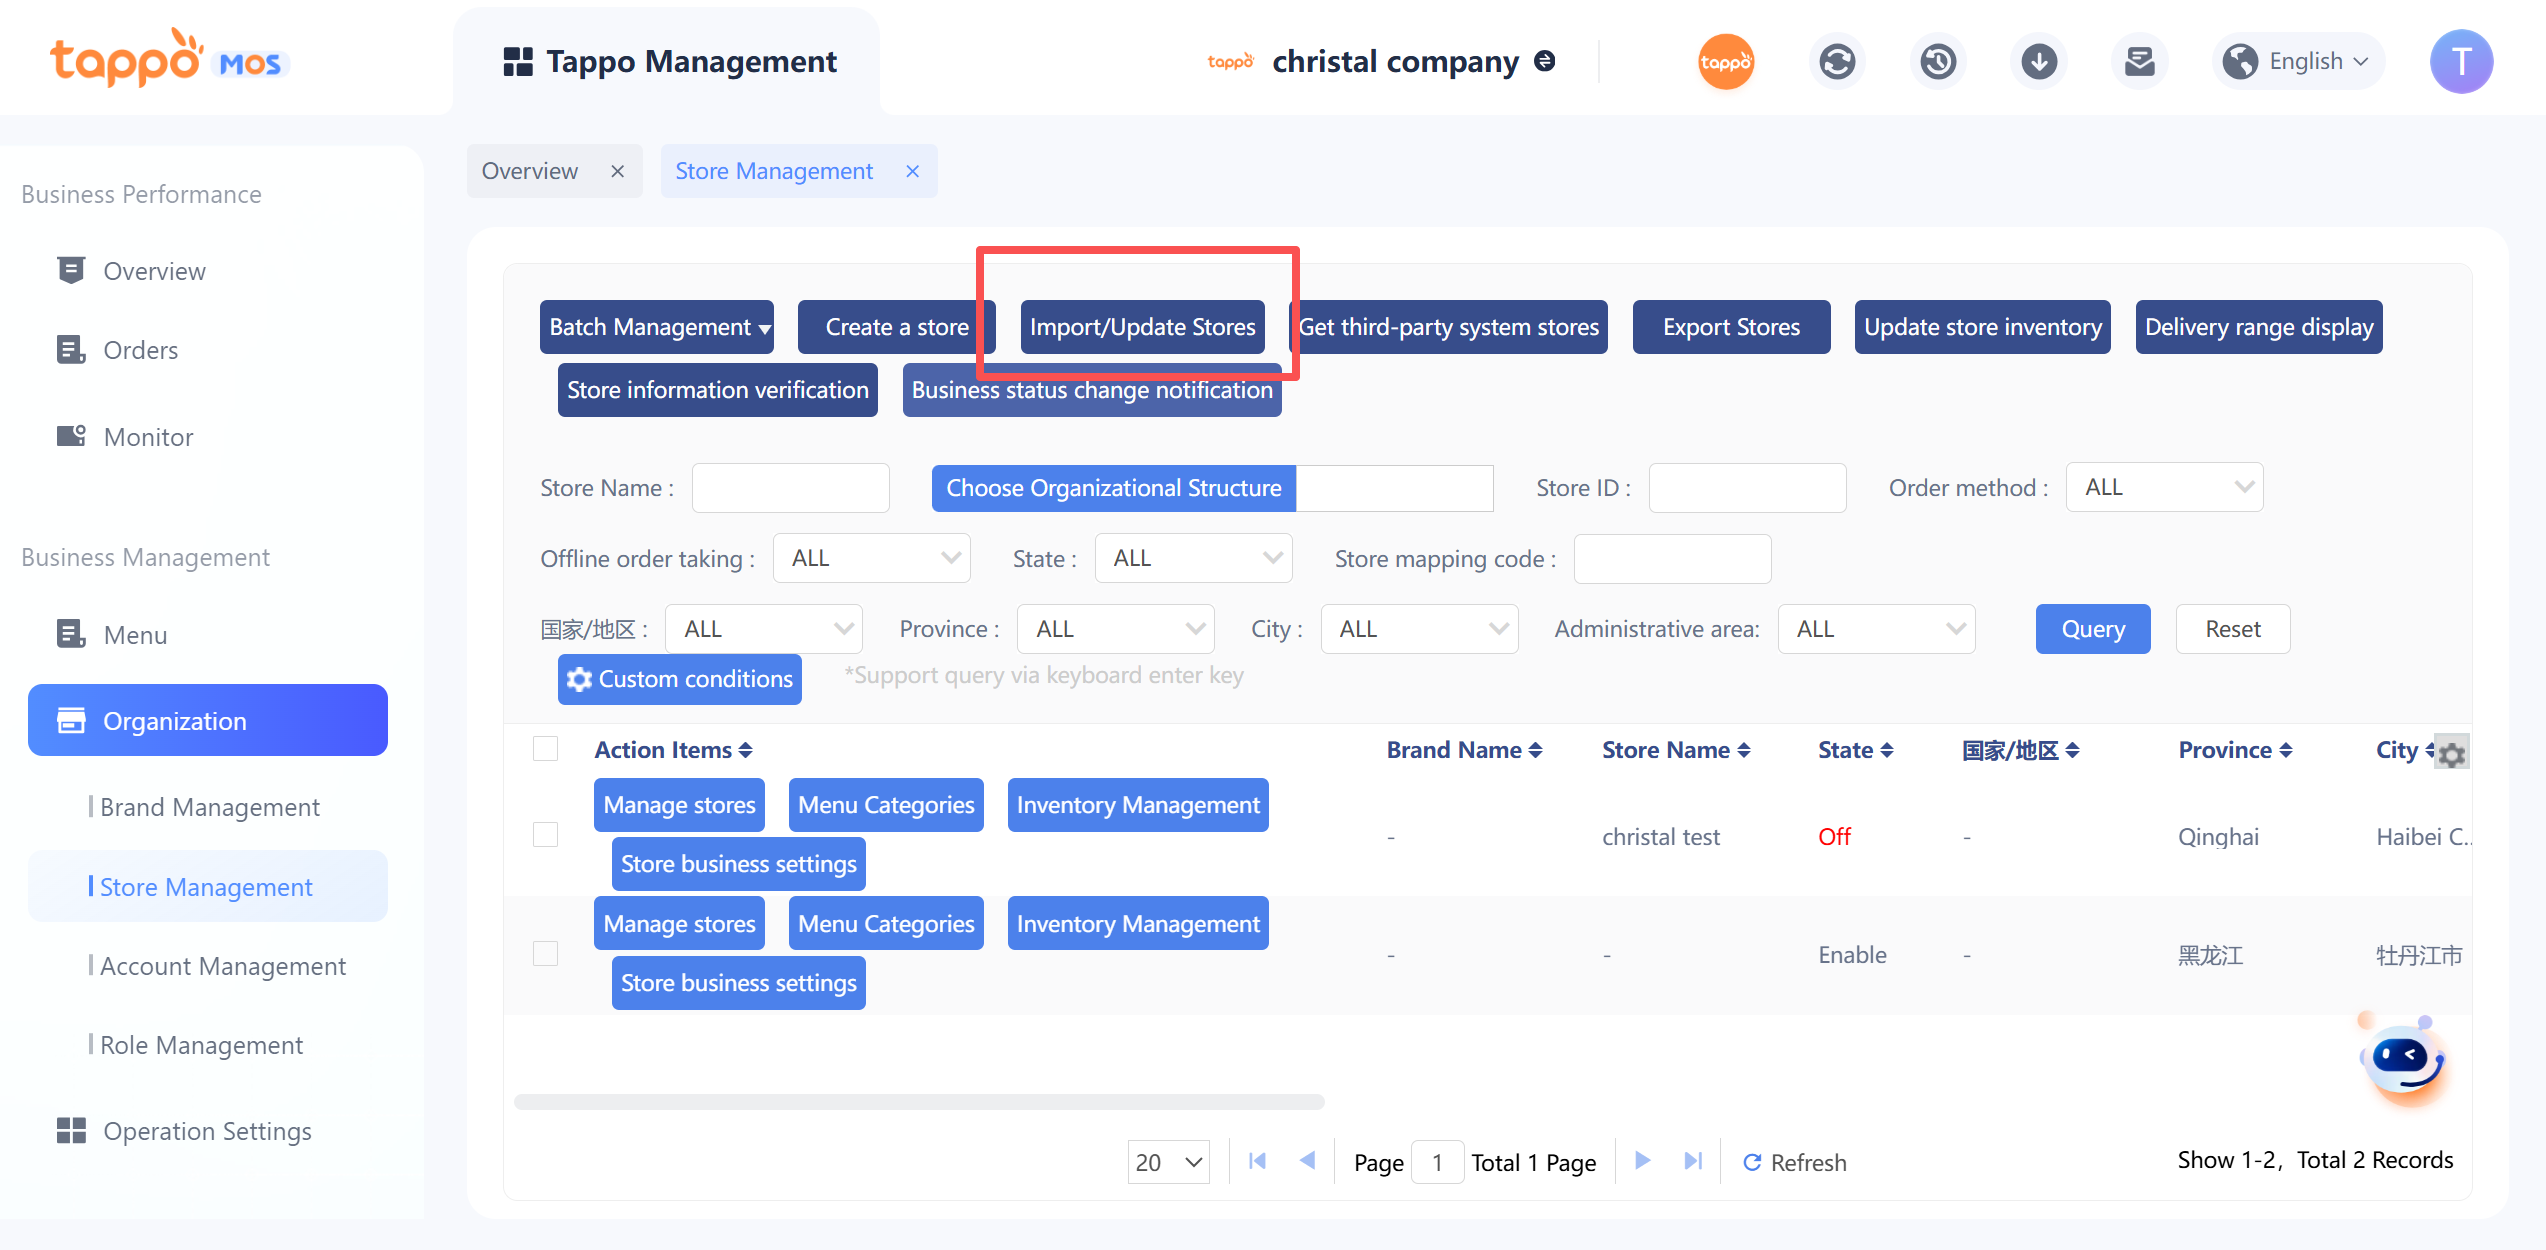This screenshot has width=2546, height=1250.
Task: Open the Batch Management dropdown button
Action: [x=657, y=327]
